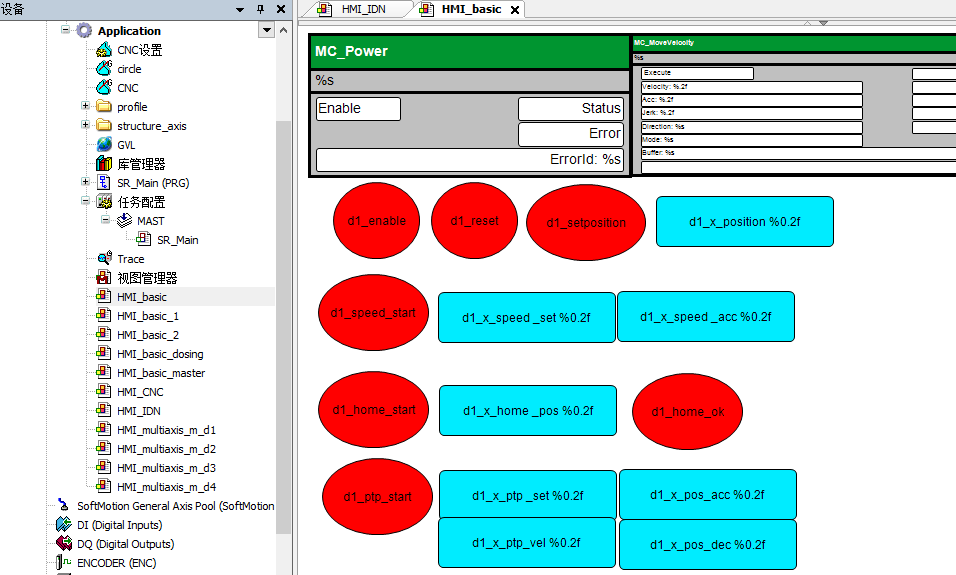The width and height of the screenshot is (956, 575).
Task: Open the 库管理器 library manager icon
Action: (104, 164)
